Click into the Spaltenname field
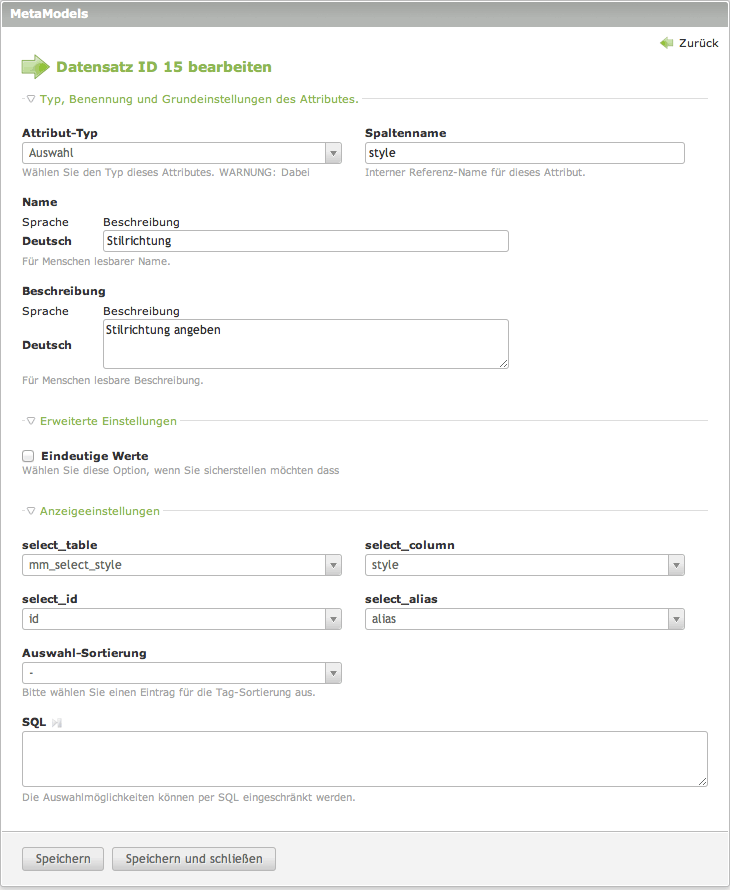730x890 pixels. pyautogui.click(x=525, y=153)
